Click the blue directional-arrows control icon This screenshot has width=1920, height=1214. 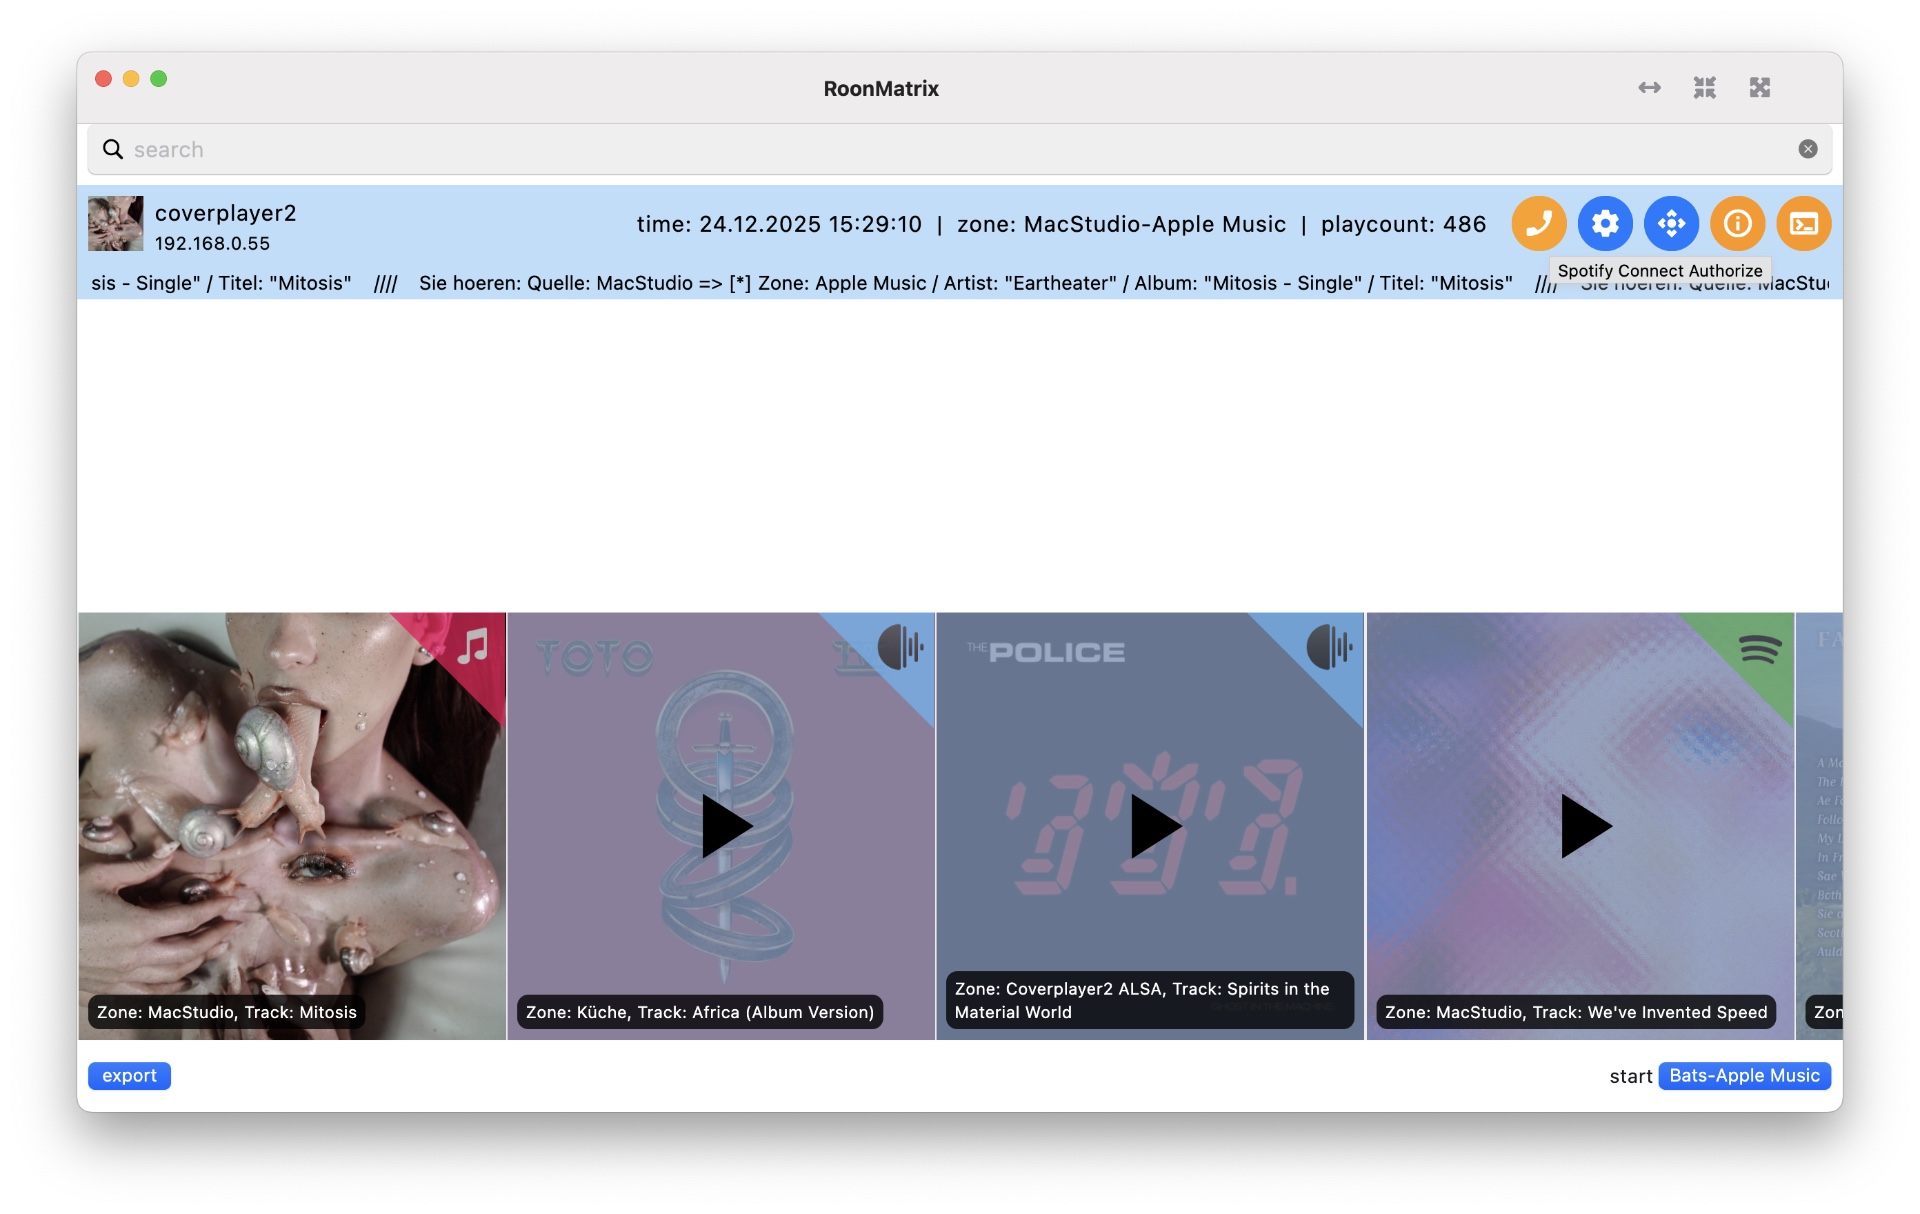[1671, 223]
